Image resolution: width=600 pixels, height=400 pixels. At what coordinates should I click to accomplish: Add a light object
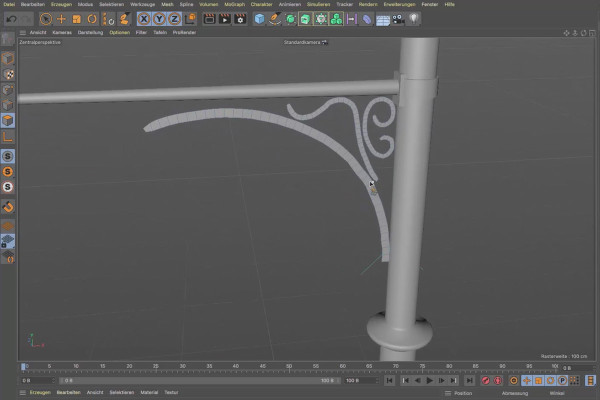click(x=414, y=19)
